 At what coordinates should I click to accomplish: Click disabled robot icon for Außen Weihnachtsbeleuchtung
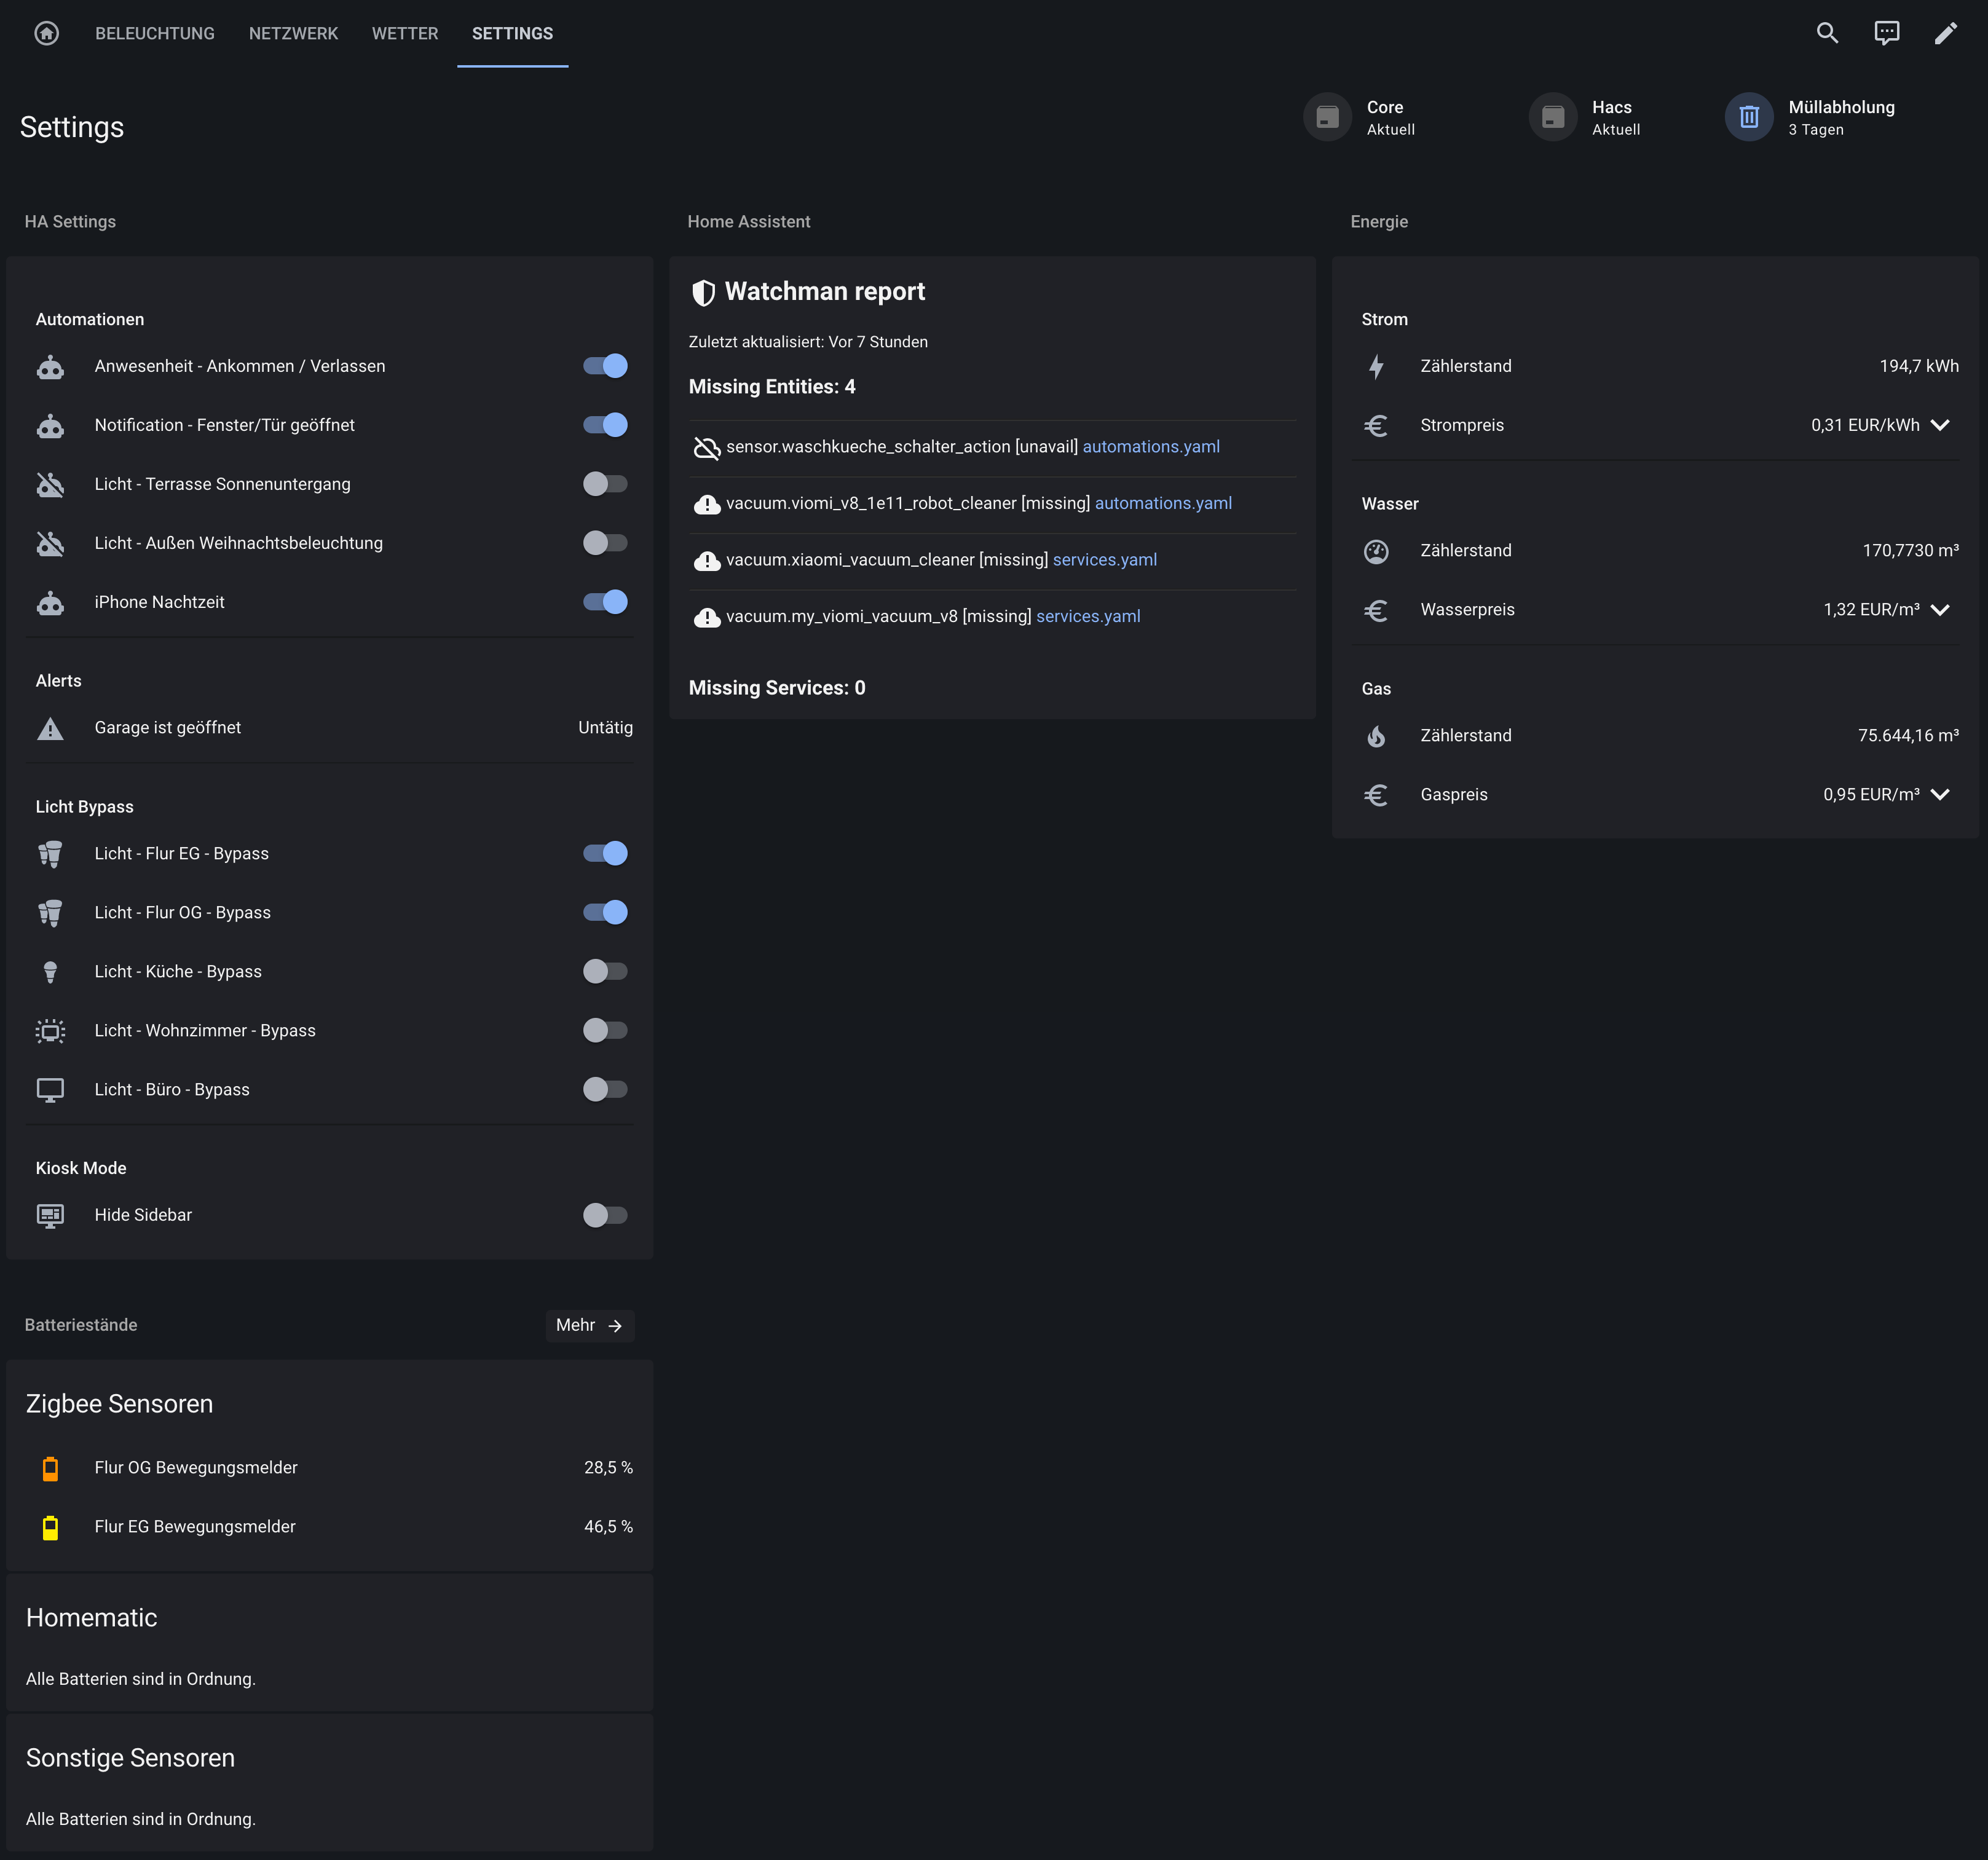point(50,544)
